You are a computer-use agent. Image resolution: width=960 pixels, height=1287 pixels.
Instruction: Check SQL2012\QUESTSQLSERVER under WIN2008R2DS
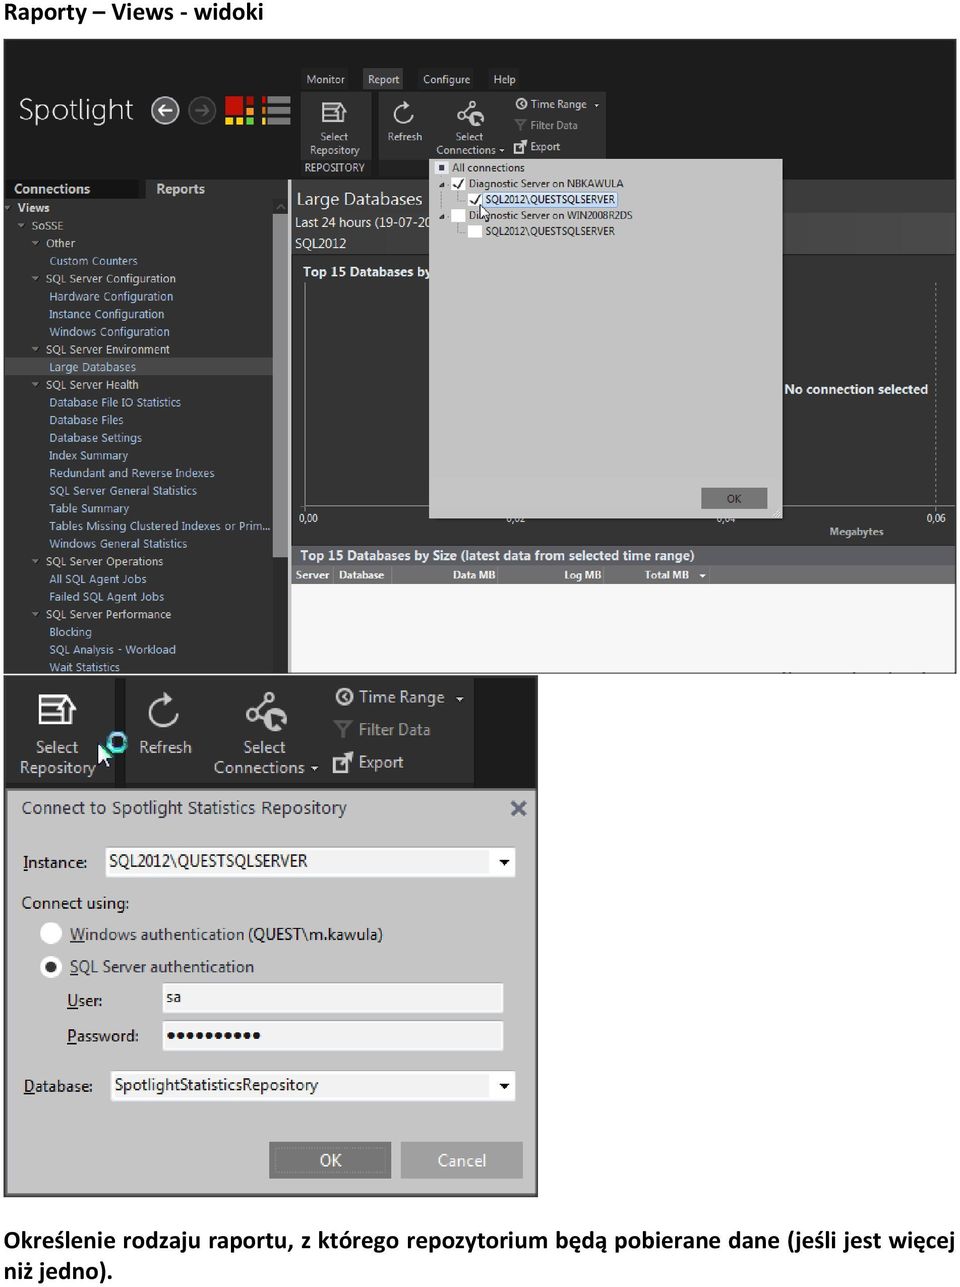coord(475,231)
